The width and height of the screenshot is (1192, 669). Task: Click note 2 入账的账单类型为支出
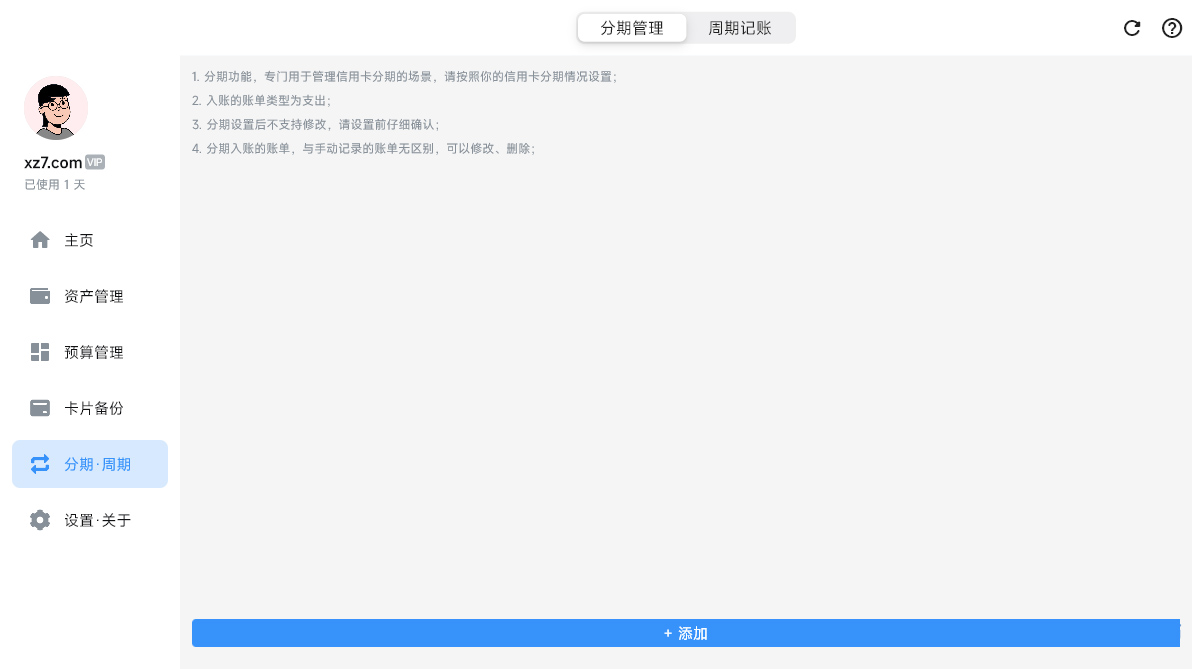(262, 100)
